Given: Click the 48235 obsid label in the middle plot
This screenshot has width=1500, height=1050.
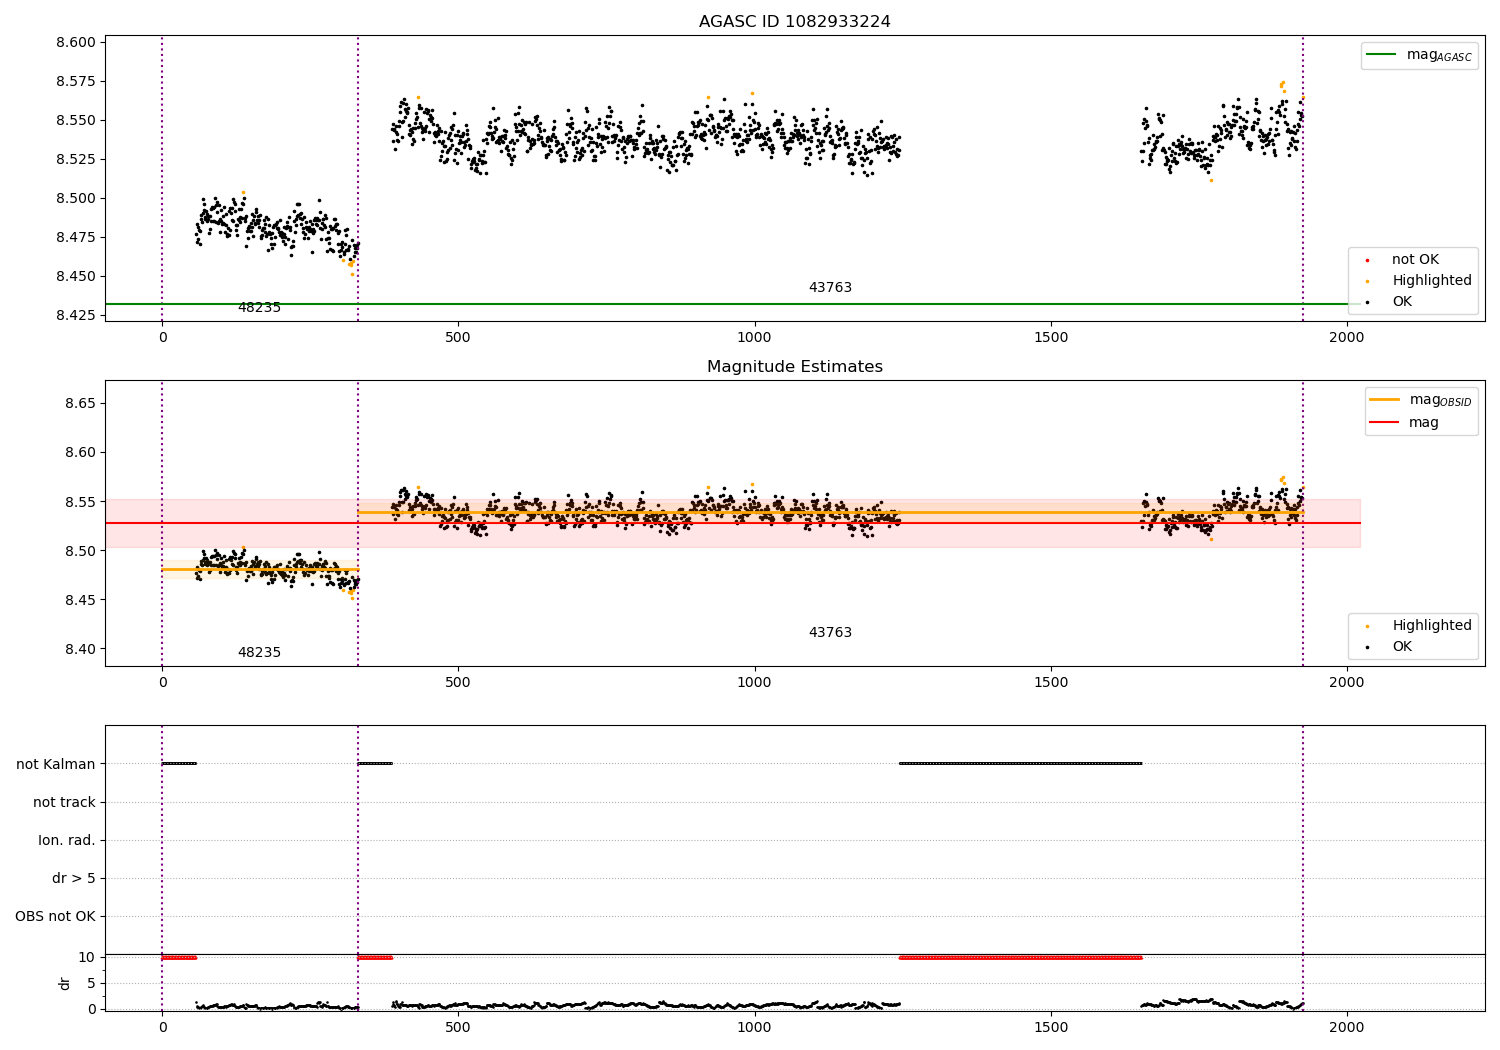Looking at the screenshot, I should (259, 653).
